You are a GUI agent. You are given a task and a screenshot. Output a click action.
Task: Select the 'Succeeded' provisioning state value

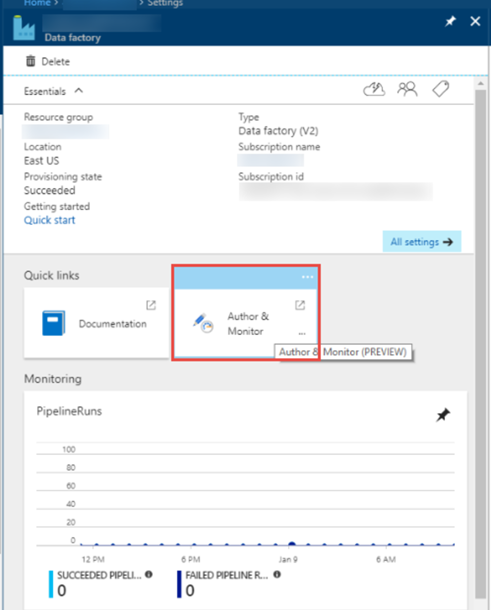(49, 191)
